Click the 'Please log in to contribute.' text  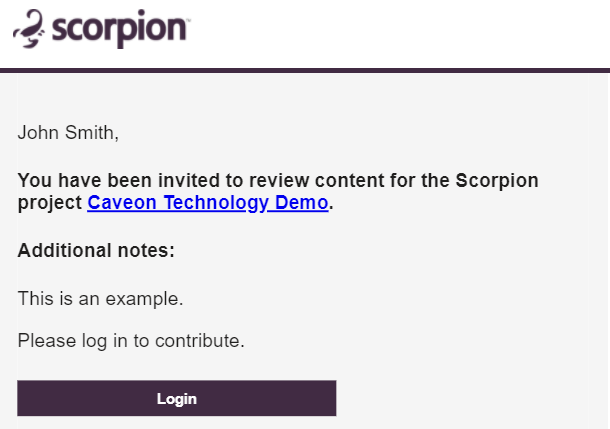131,341
